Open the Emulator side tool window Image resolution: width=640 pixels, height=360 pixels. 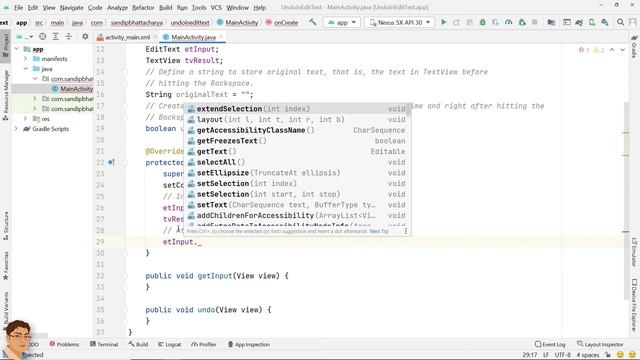634,252
